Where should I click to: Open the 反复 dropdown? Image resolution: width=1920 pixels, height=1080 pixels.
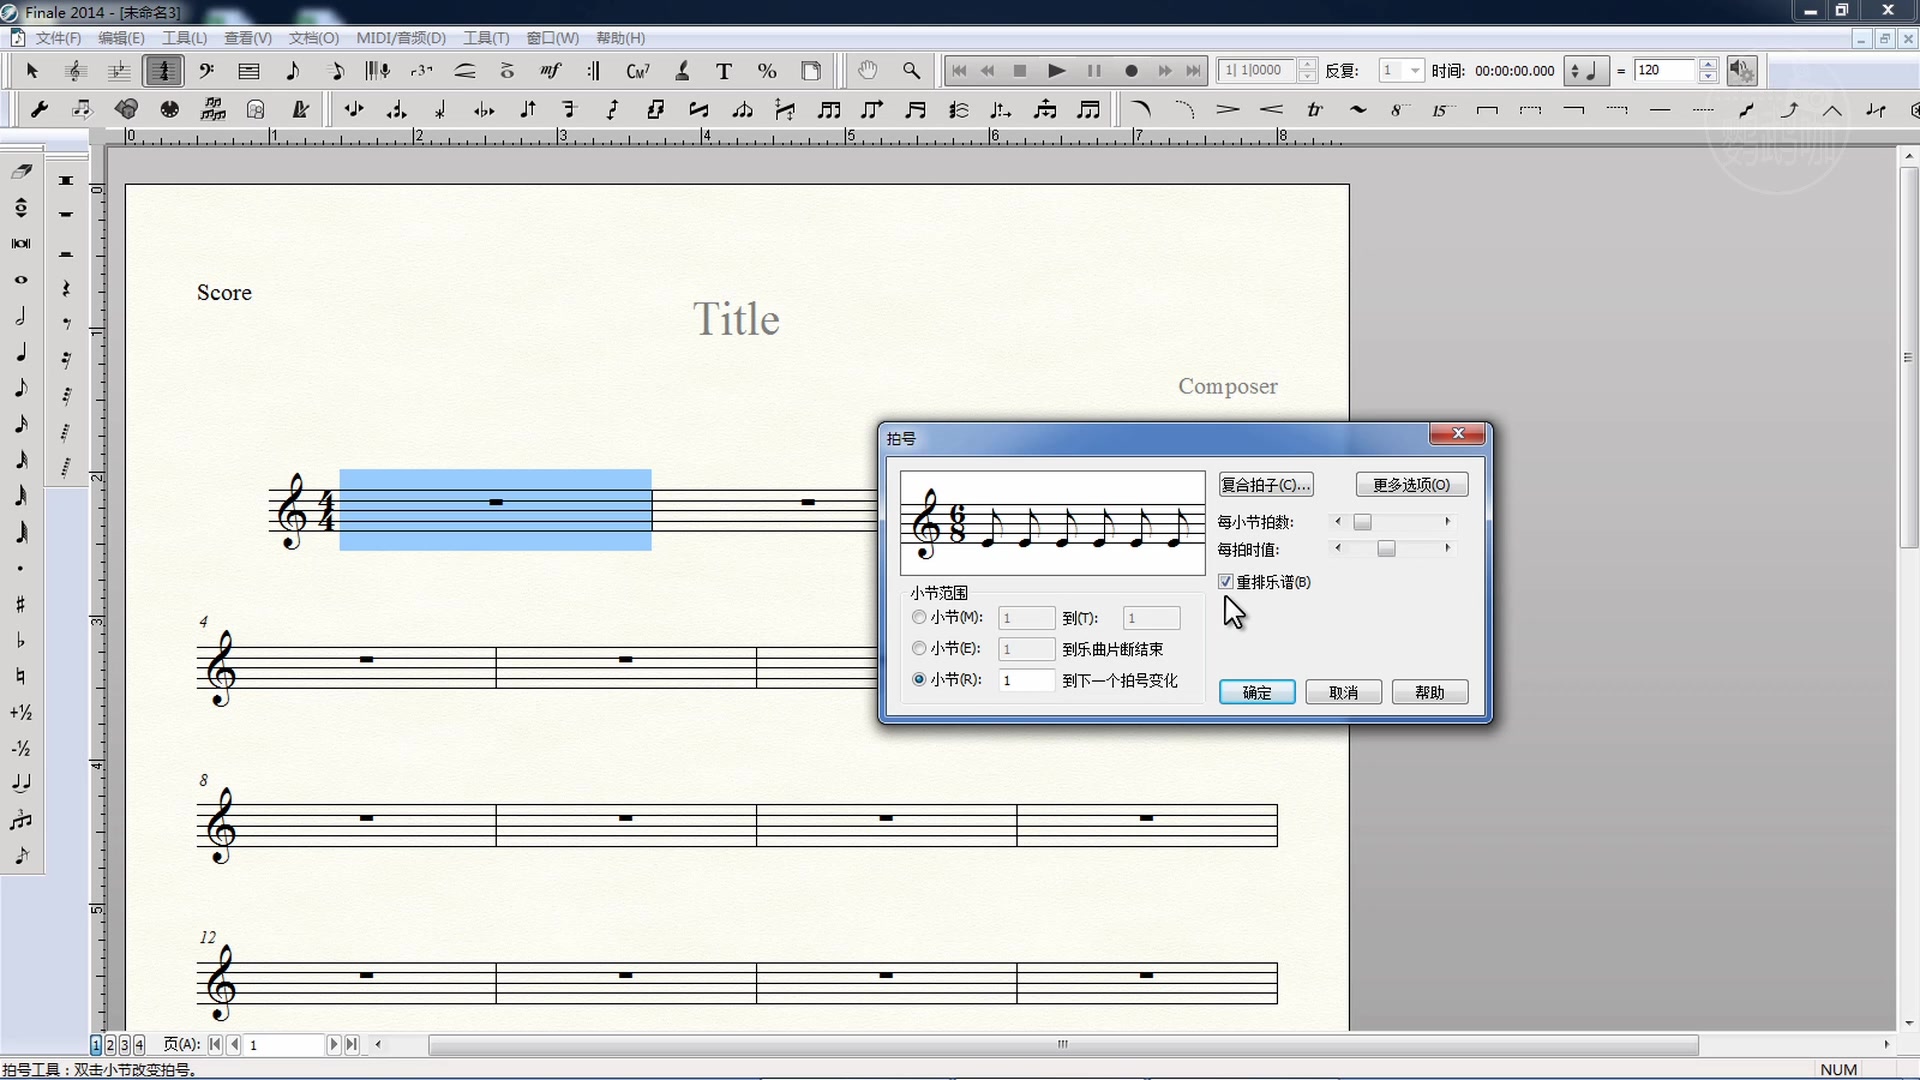(1414, 71)
